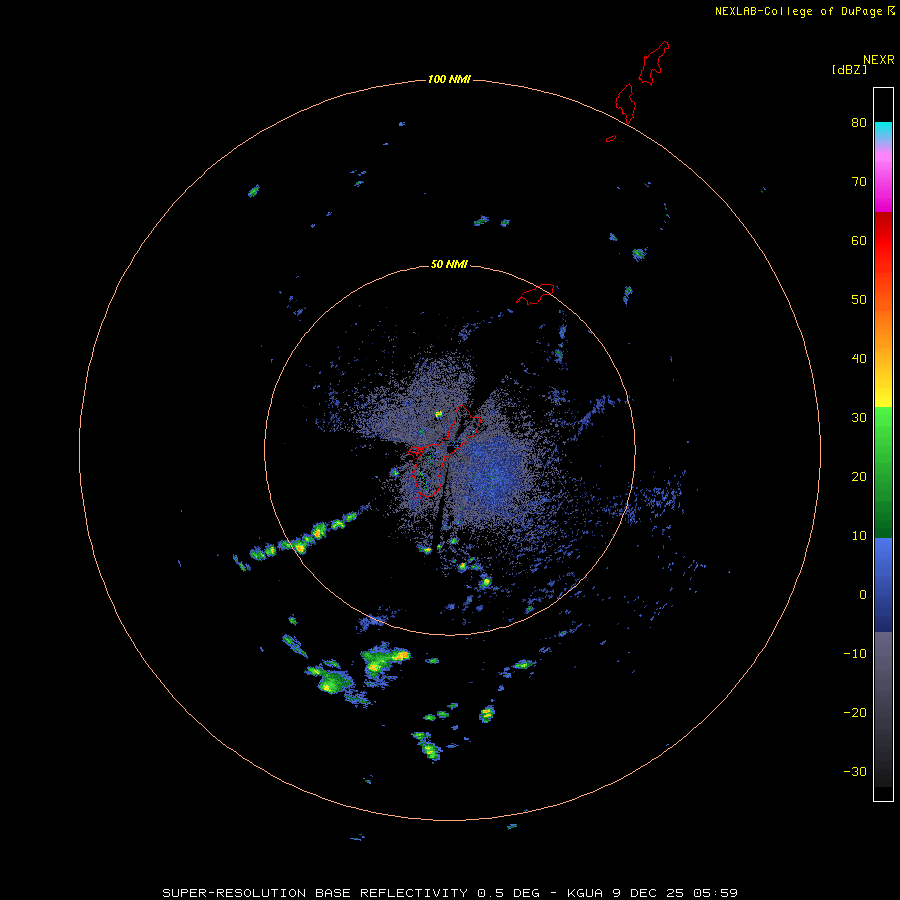Click the "50 NMI" range ring label
The height and width of the screenshot is (900, 900).
pyautogui.click(x=449, y=265)
